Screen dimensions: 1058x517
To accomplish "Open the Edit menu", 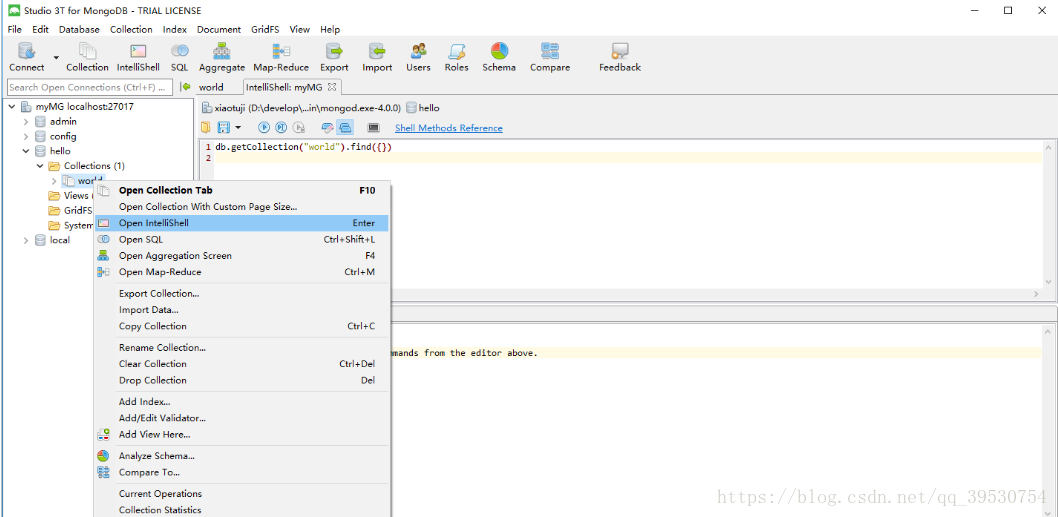I will pos(40,30).
